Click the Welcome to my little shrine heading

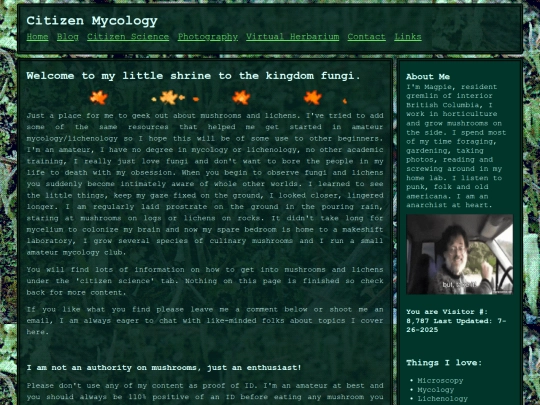pyautogui.click(x=193, y=76)
